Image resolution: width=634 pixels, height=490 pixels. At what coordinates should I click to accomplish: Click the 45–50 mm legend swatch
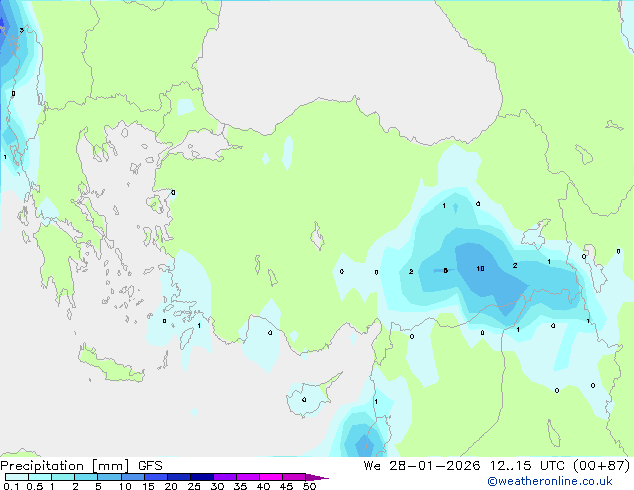click(x=294, y=477)
